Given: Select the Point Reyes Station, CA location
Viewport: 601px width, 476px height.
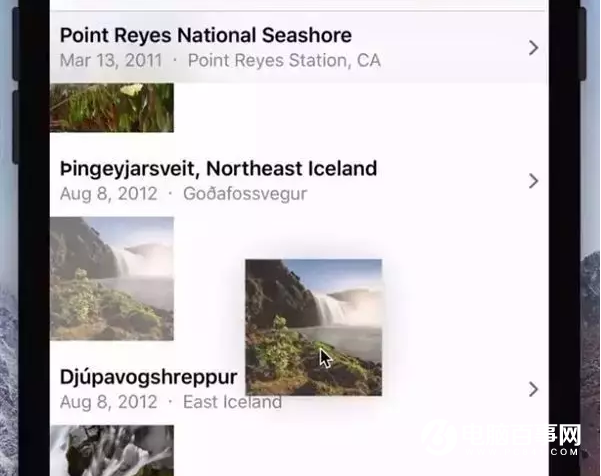Looking at the screenshot, I should (x=284, y=60).
